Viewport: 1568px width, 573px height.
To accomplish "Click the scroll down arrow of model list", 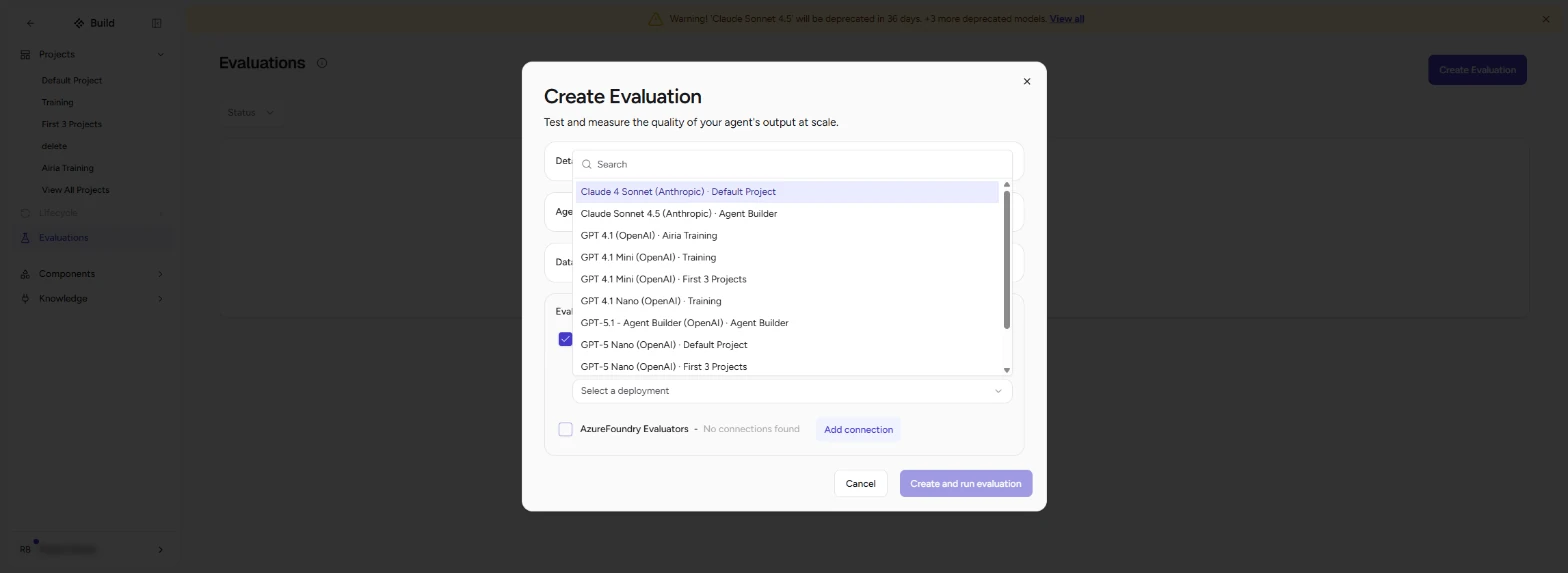I will click(x=1006, y=370).
